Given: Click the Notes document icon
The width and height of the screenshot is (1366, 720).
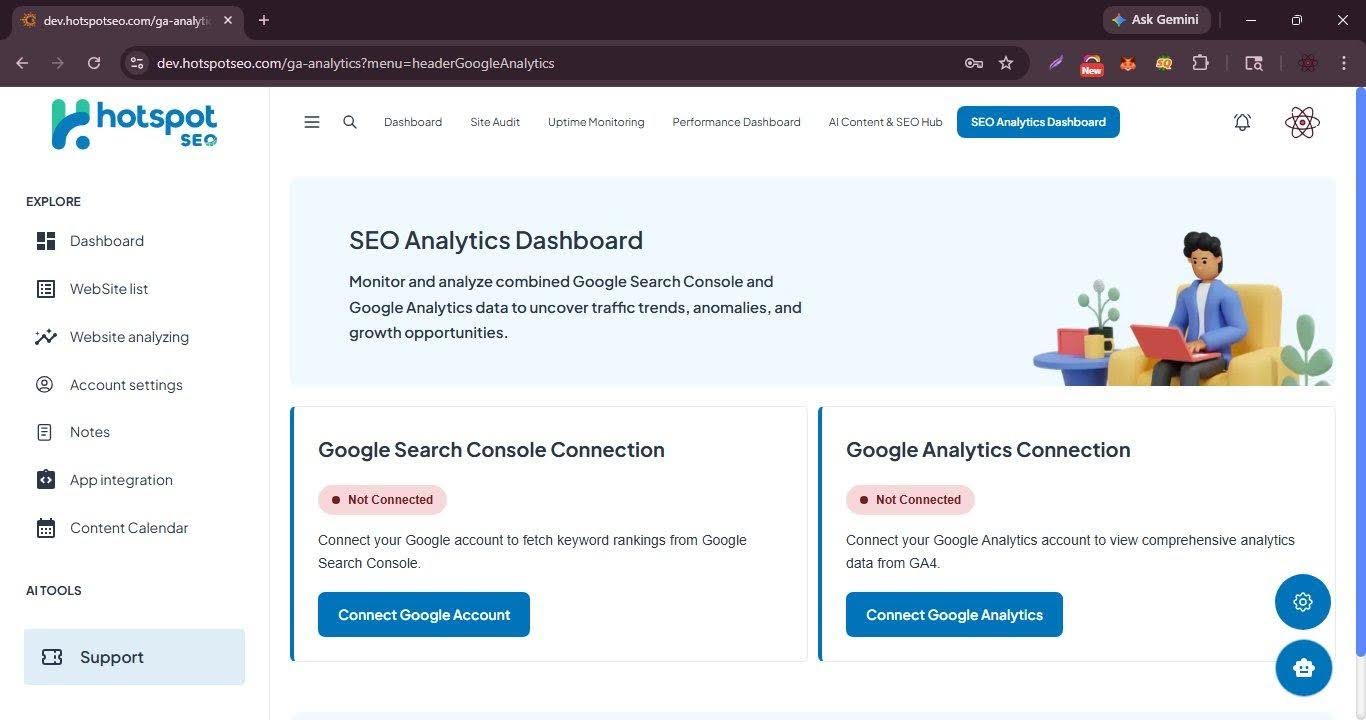Looking at the screenshot, I should click(45, 432).
